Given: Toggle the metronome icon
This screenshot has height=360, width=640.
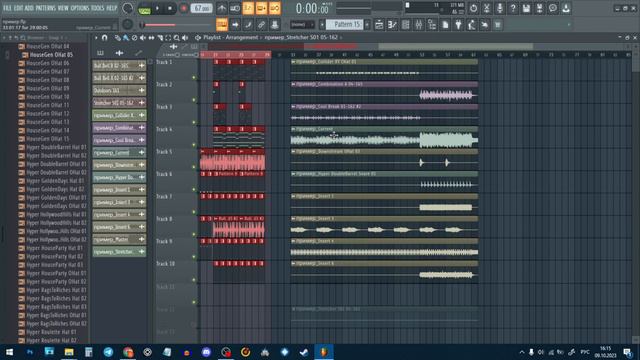Looking at the screenshot, I should pos(222,8).
